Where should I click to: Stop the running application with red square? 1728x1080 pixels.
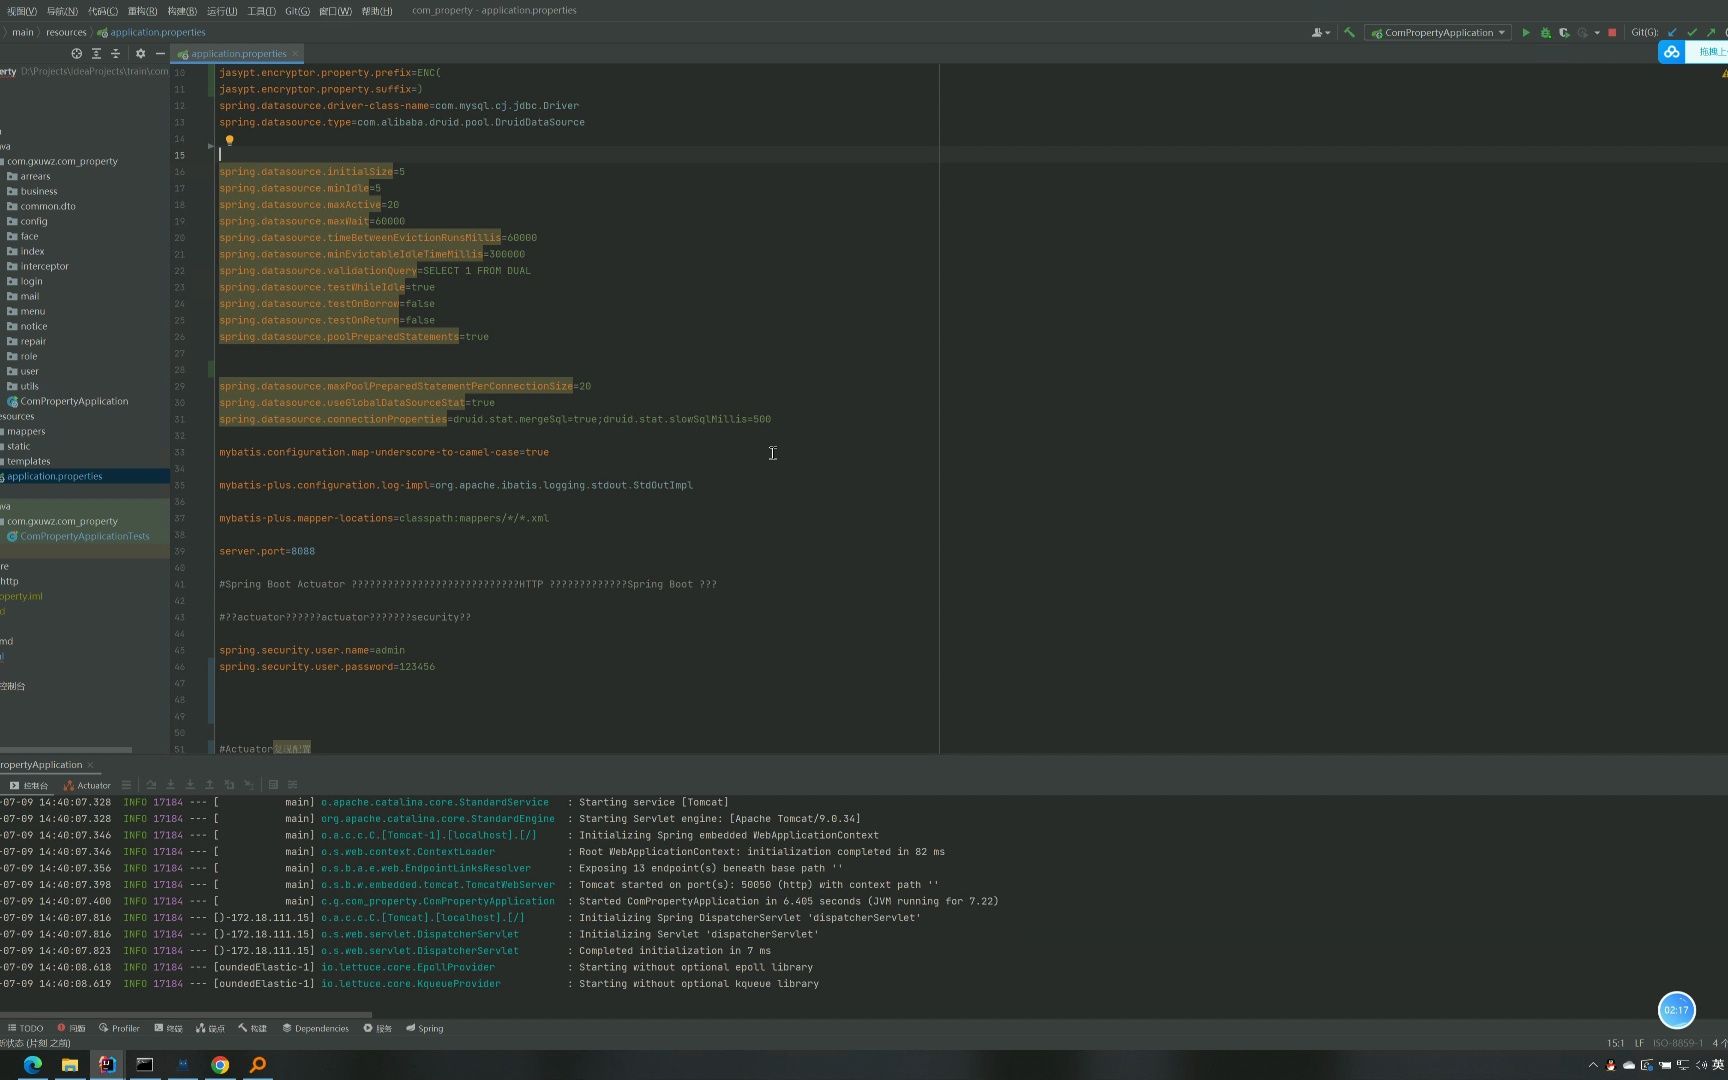pyautogui.click(x=1612, y=32)
